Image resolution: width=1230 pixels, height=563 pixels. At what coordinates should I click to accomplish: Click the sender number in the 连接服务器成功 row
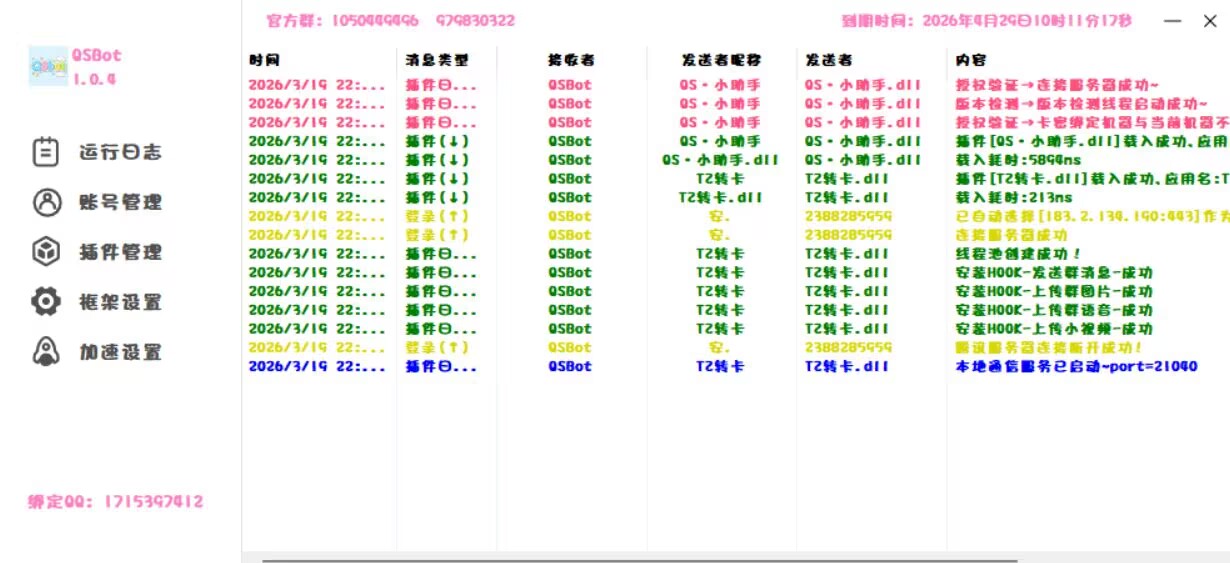[849, 235]
